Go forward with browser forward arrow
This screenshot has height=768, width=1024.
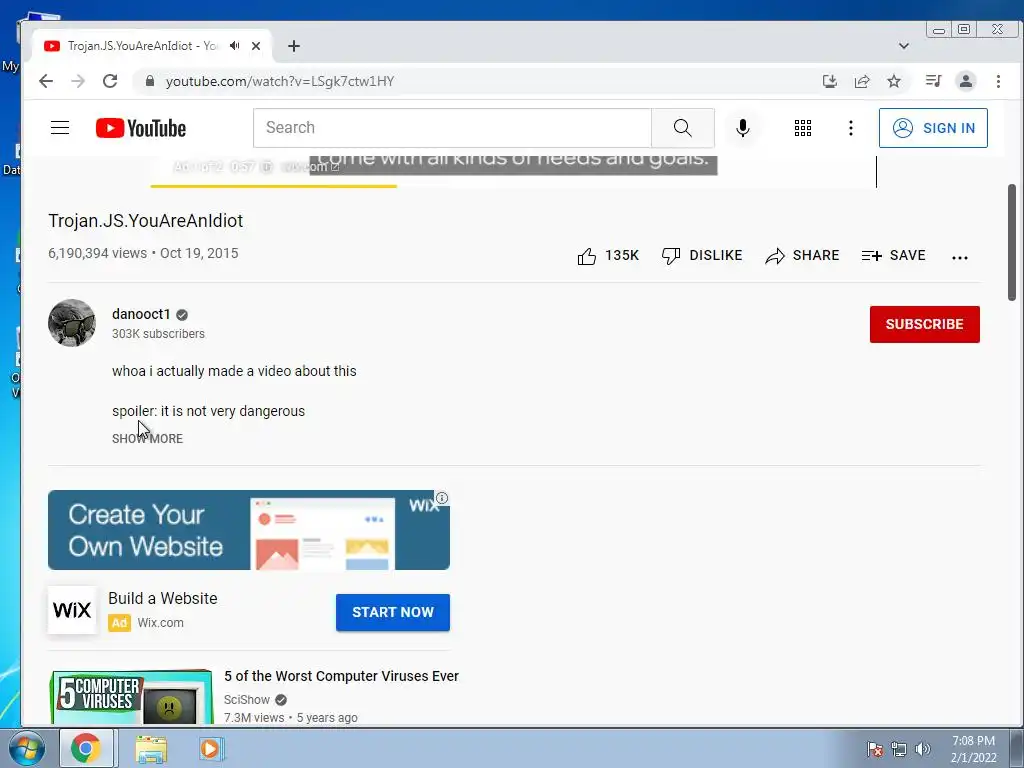pyautogui.click(x=78, y=81)
